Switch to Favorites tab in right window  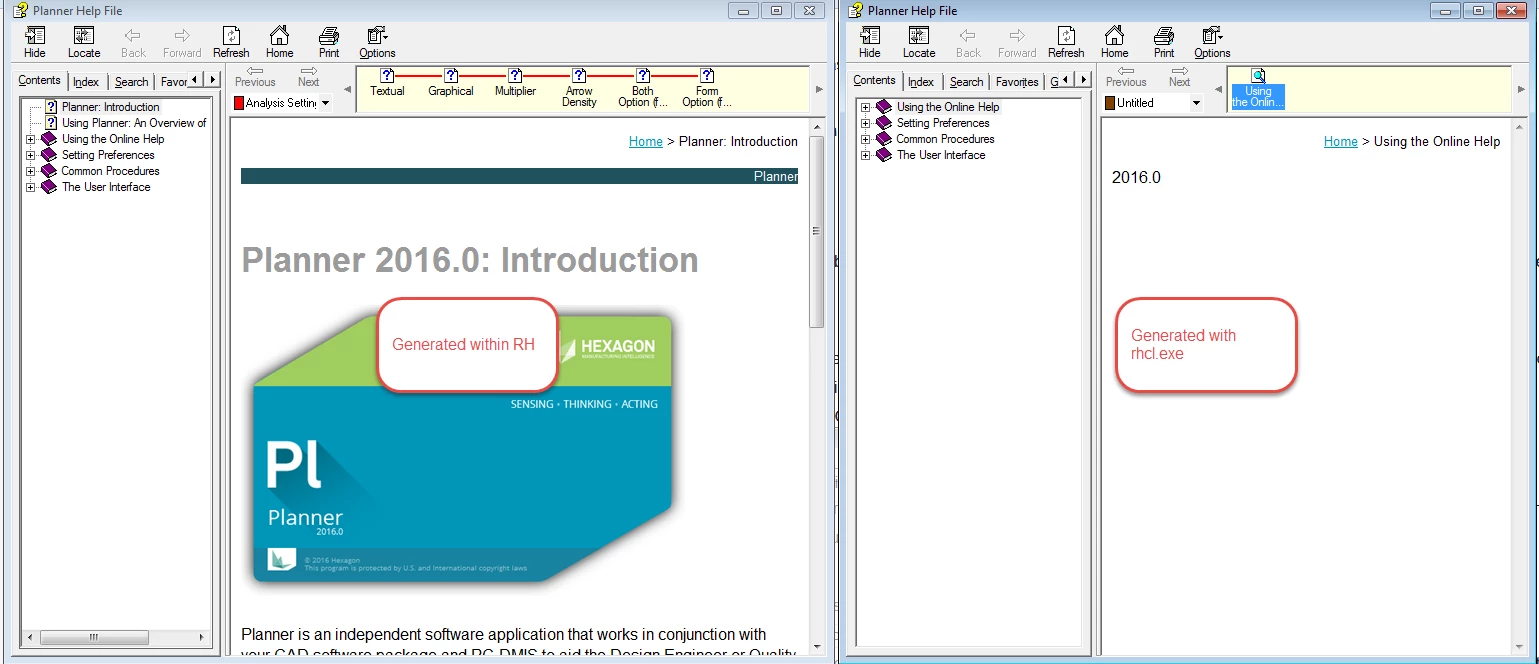click(1017, 82)
